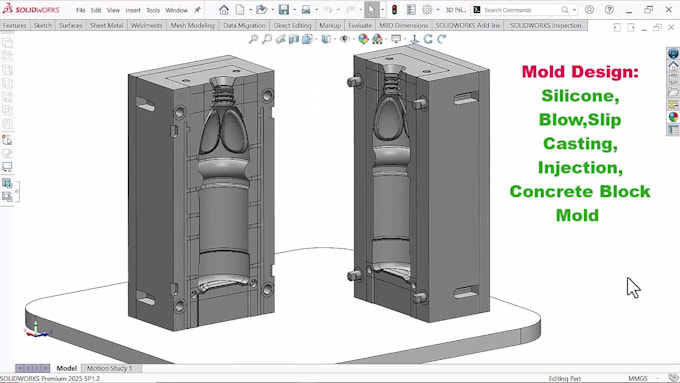The image size is (680, 383).
Task: Click the Edit Appearance color ball icon
Action: pyautogui.click(x=363, y=39)
